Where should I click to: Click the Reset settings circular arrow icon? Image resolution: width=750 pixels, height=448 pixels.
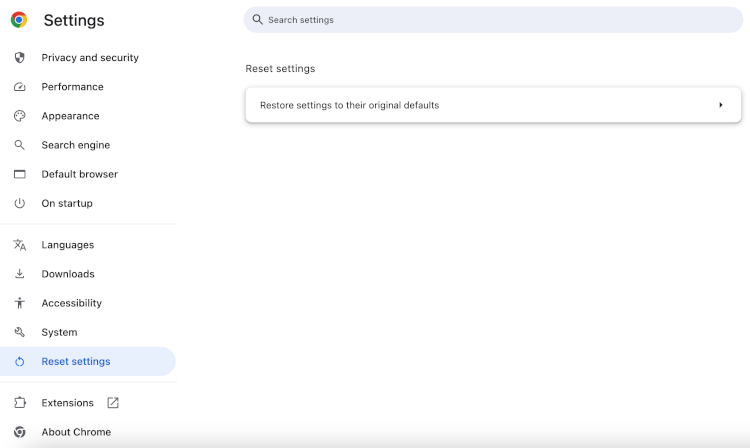point(20,361)
